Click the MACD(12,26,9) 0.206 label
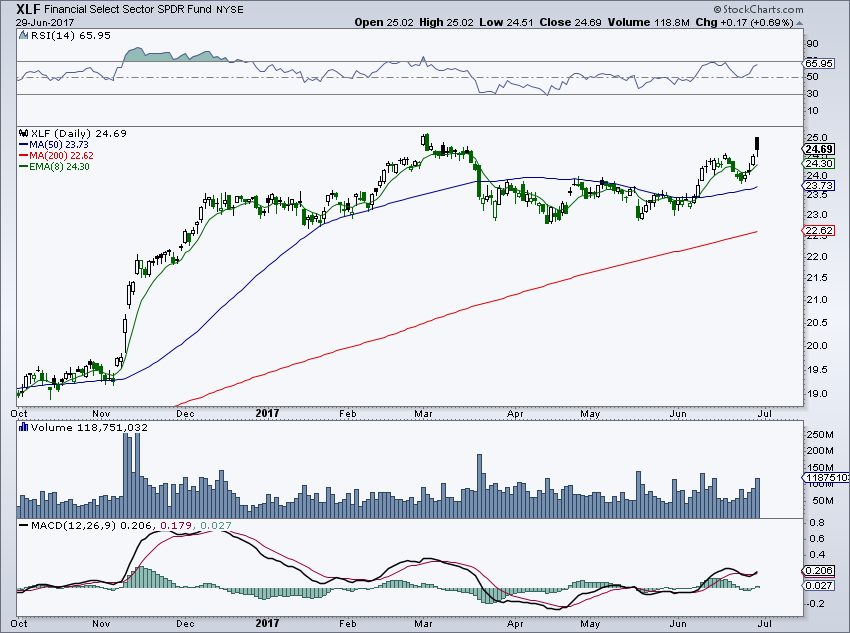 92,526
